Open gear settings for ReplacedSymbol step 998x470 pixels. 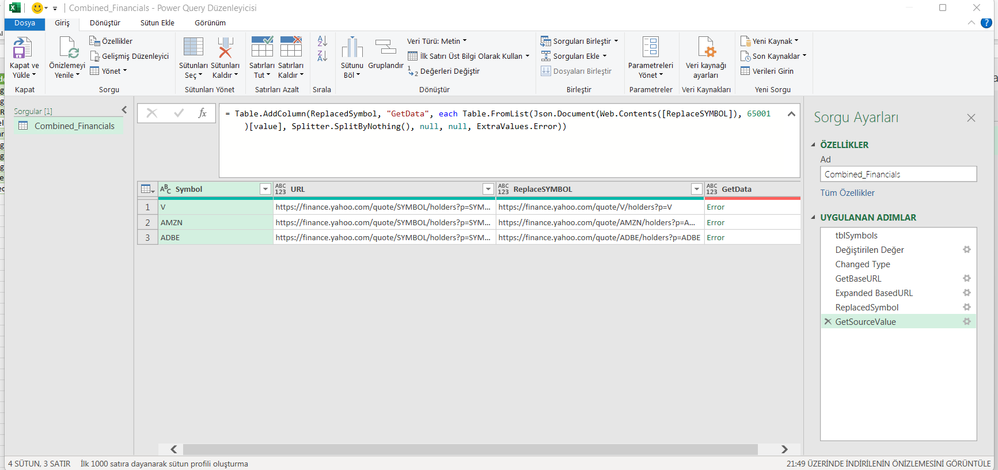(x=967, y=307)
